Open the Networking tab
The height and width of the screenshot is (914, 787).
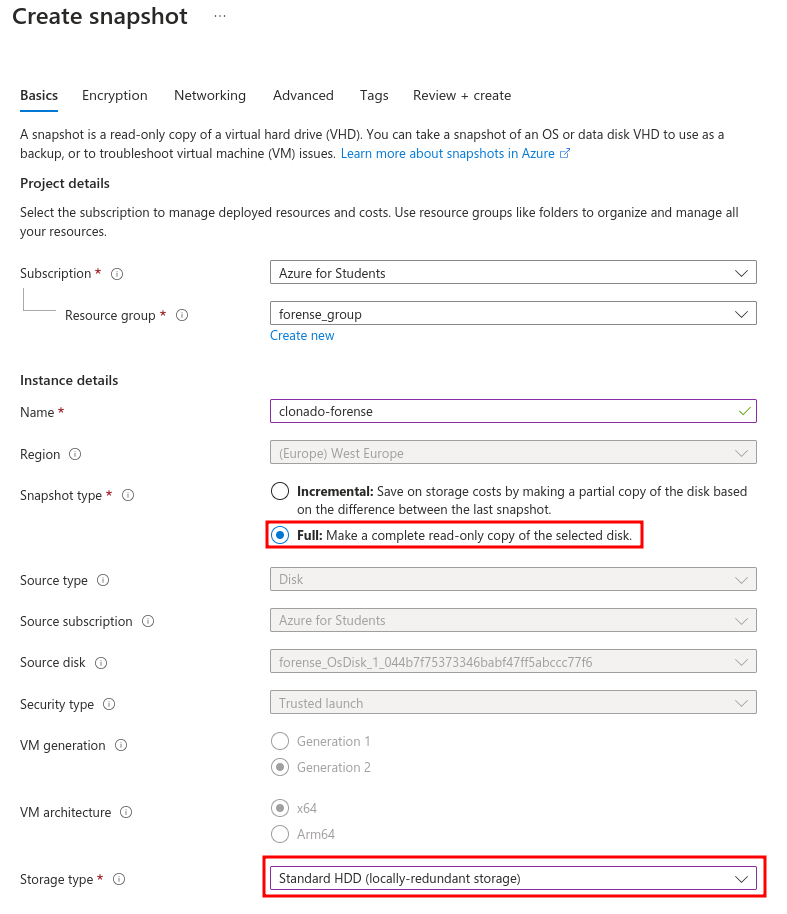coord(210,96)
